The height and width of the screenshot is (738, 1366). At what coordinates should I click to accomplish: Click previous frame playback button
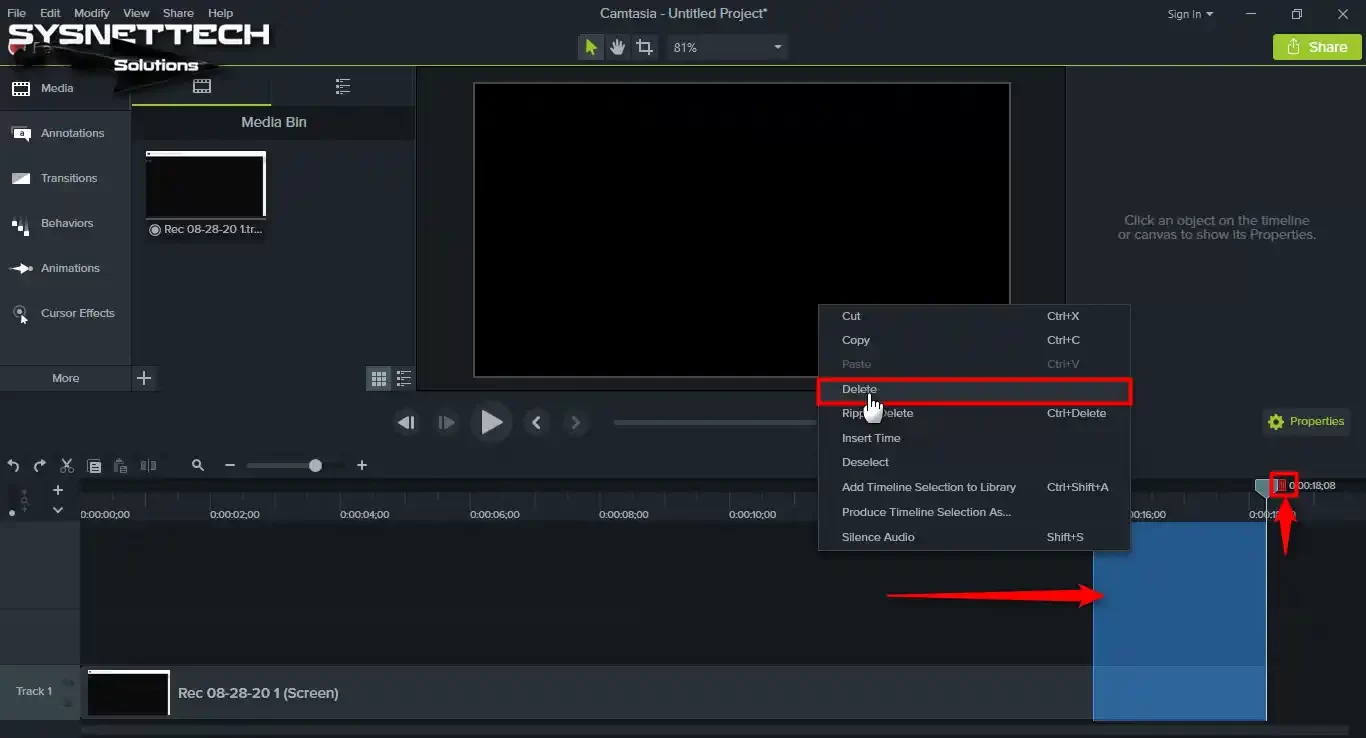[x=406, y=423]
